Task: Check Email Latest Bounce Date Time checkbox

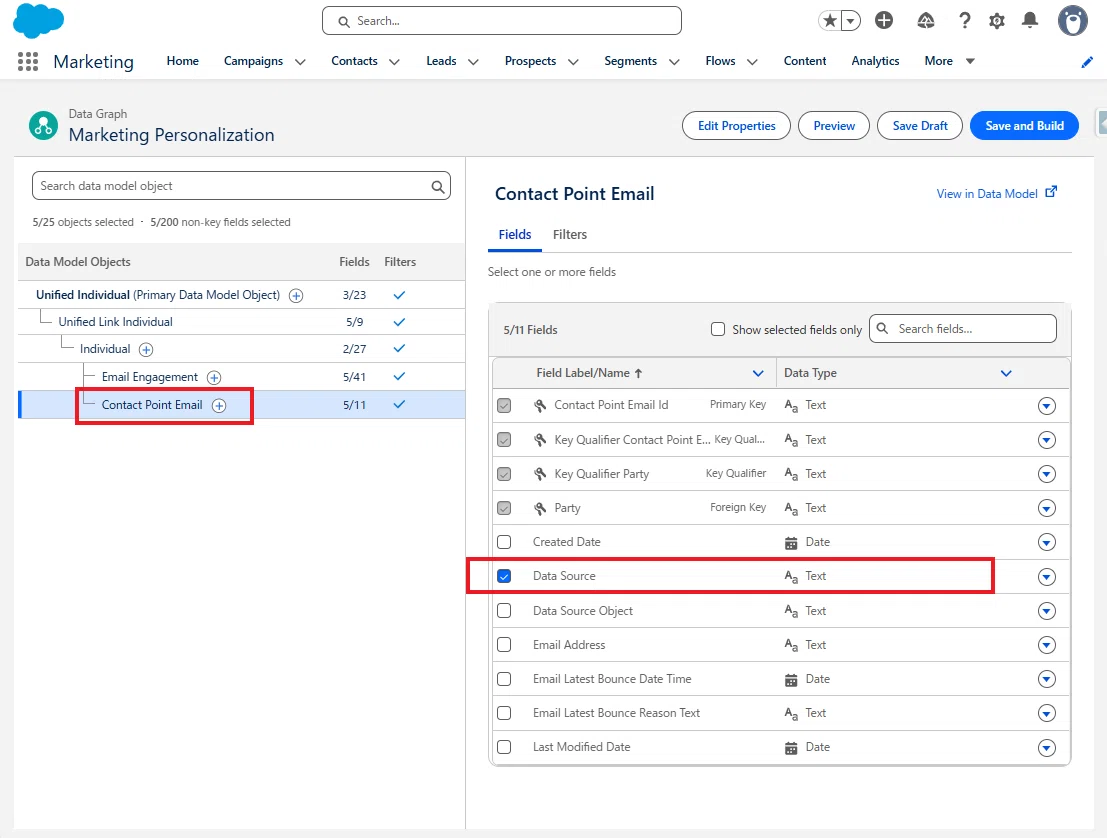Action: point(504,679)
